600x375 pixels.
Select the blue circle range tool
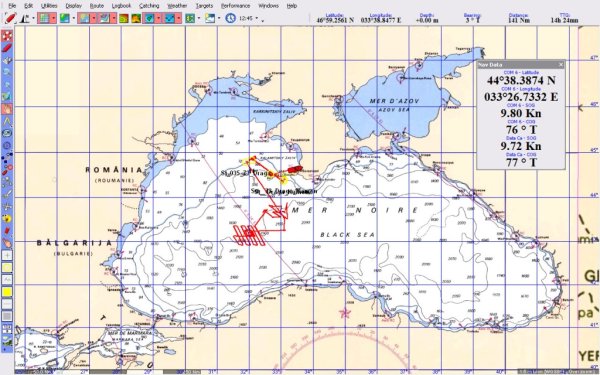7,146
